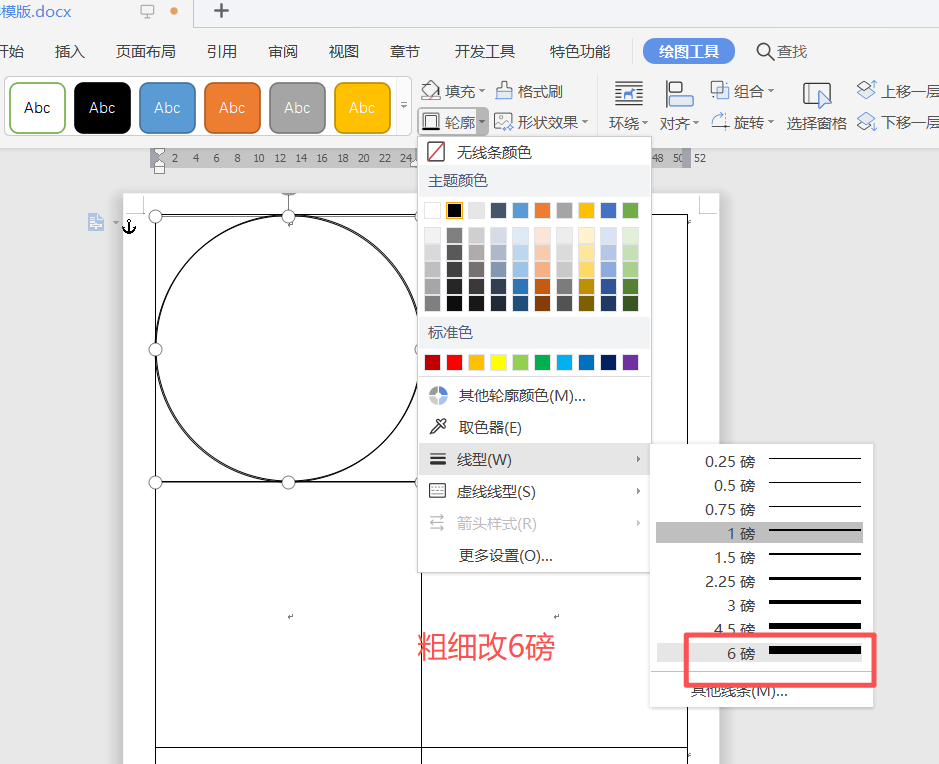This screenshot has width=939, height=764.
Task: Click the Eyedropper (取色器) icon
Action: tap(438, 427)
